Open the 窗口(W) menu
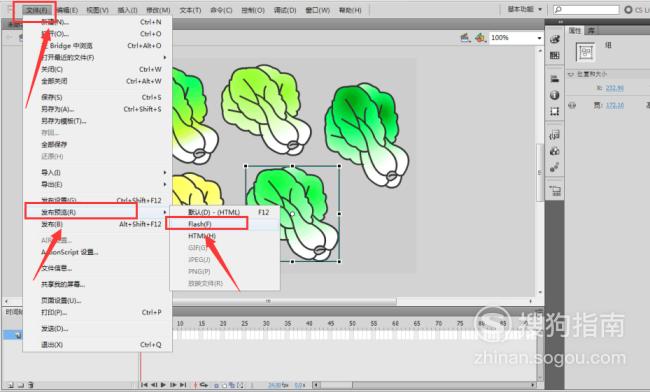Viewport: 650px width, 392px height. click(x=318, y=10)
